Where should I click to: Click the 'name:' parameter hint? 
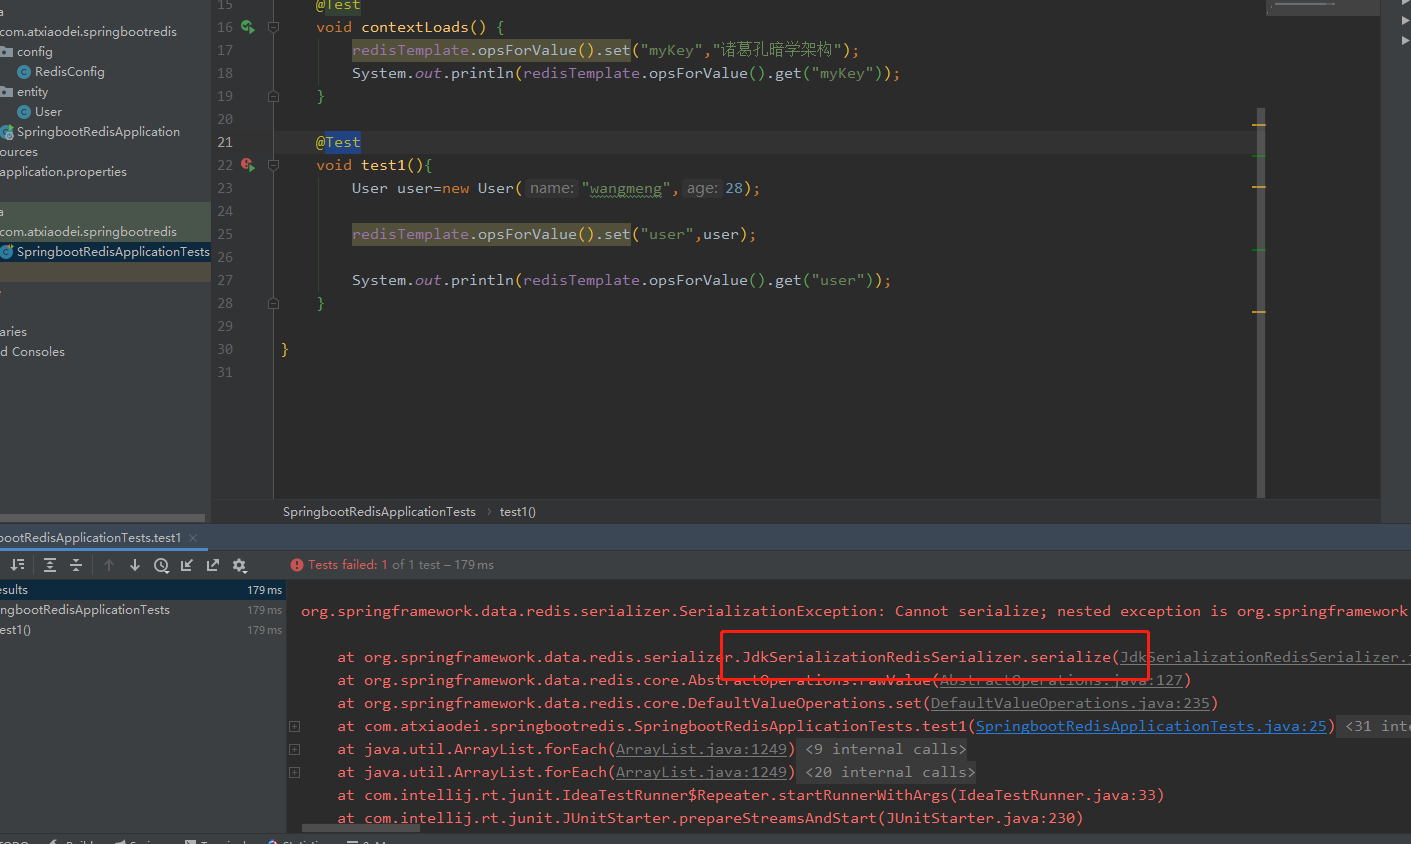tap(552, 188)
